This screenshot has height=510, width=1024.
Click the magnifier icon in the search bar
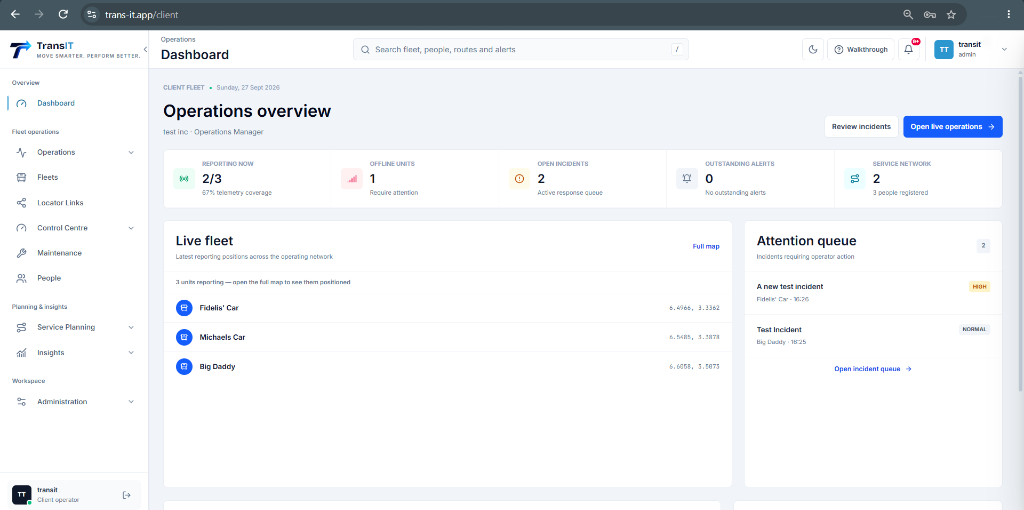click(365, 50)
